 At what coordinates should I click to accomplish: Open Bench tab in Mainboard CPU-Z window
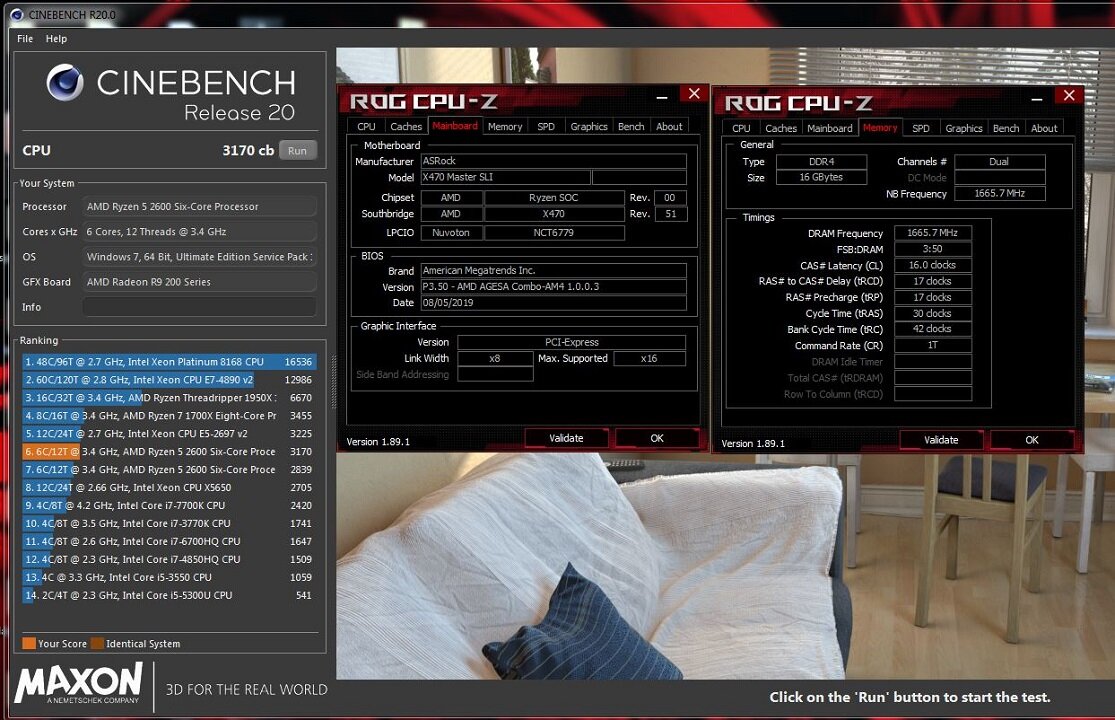tap(631, 127)
